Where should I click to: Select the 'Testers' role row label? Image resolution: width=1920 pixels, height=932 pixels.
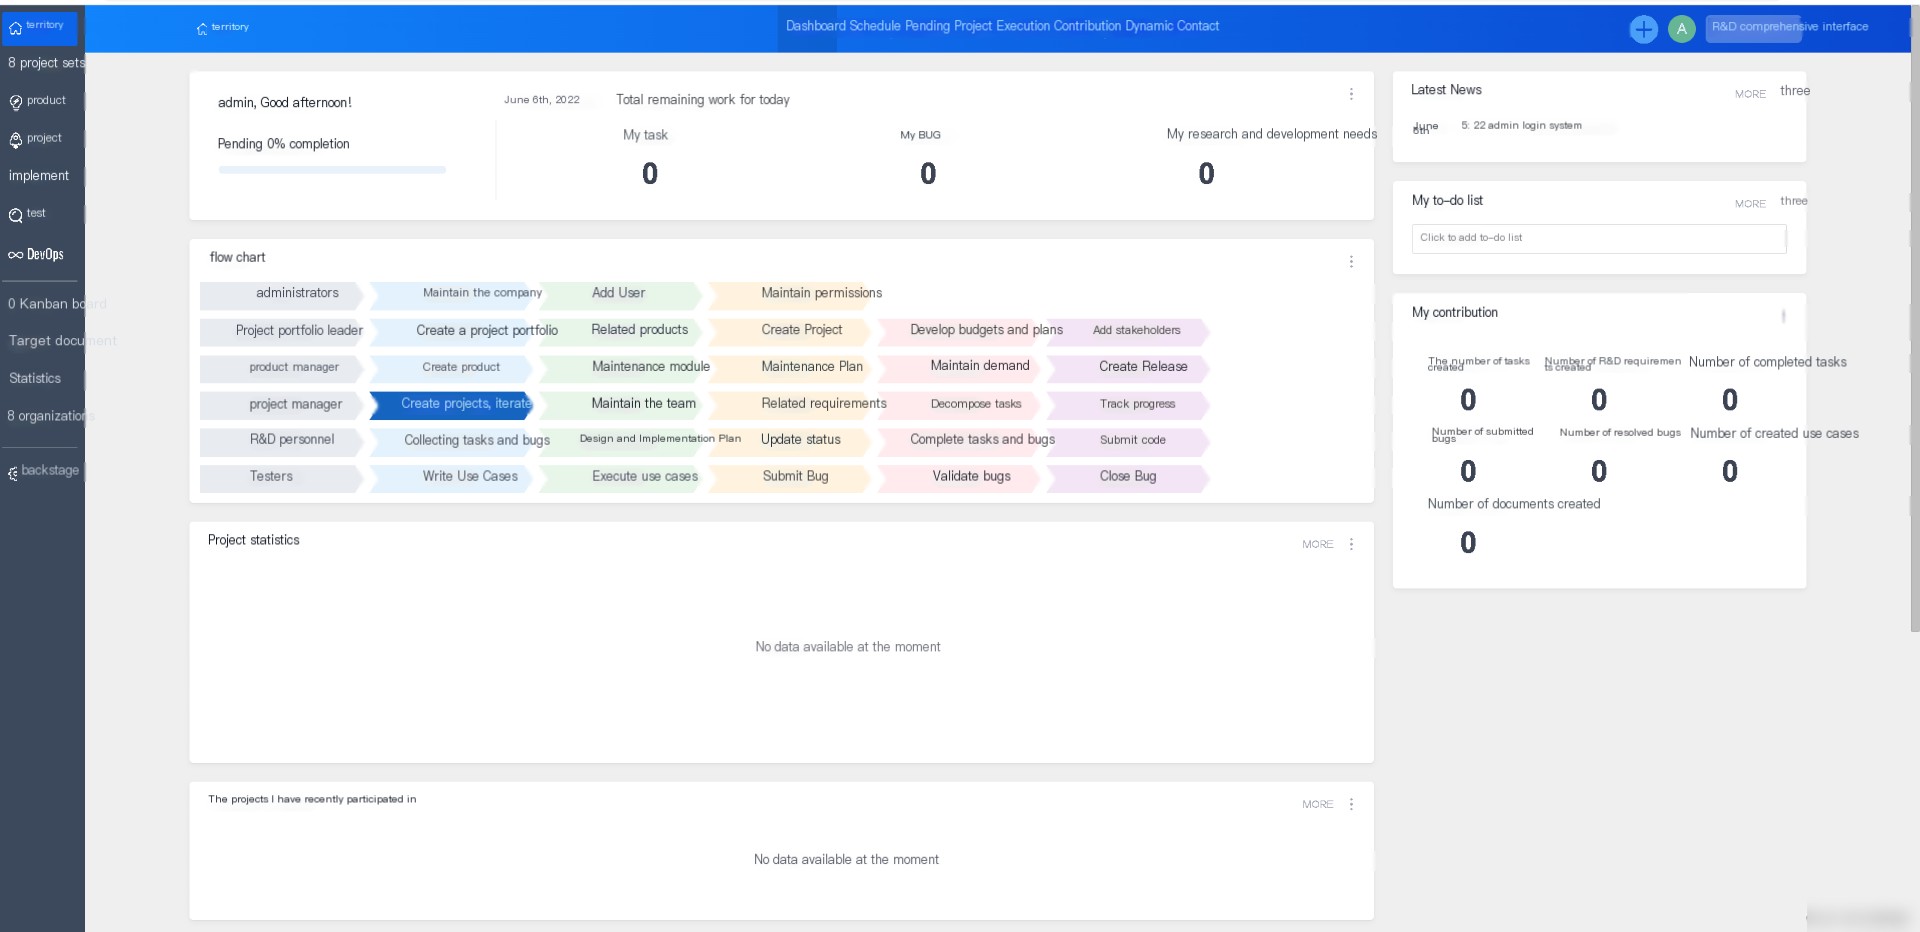[281, 477]
